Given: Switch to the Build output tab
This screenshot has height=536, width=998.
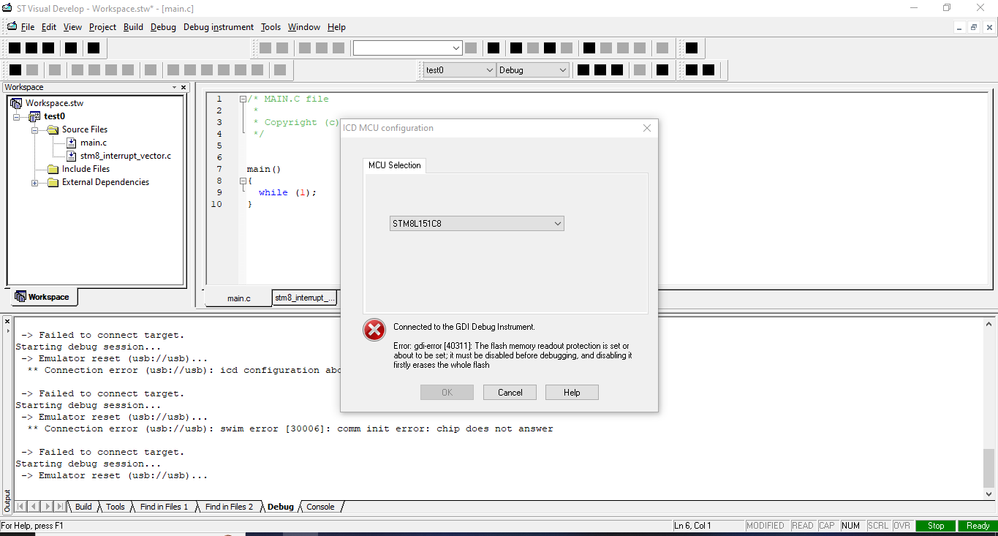Looking at the screenshot, I should (x=83, y=507).
